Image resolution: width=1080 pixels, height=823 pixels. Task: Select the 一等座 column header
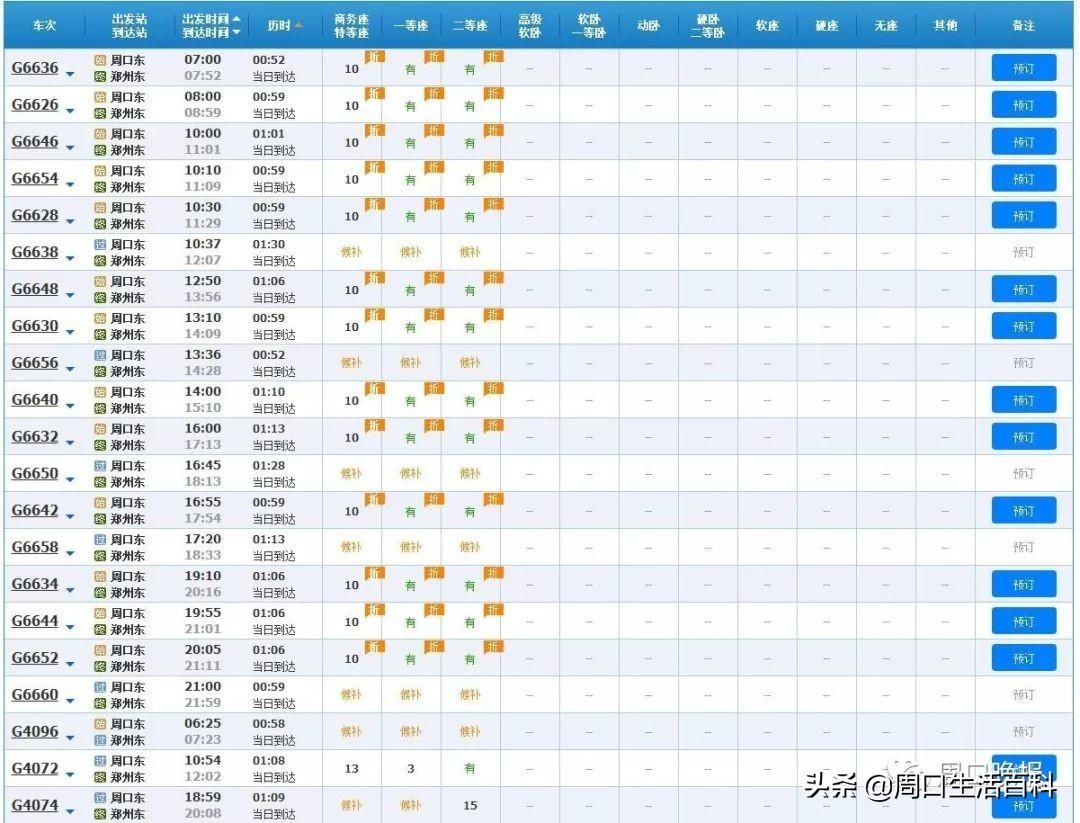(x=411, y=25)
